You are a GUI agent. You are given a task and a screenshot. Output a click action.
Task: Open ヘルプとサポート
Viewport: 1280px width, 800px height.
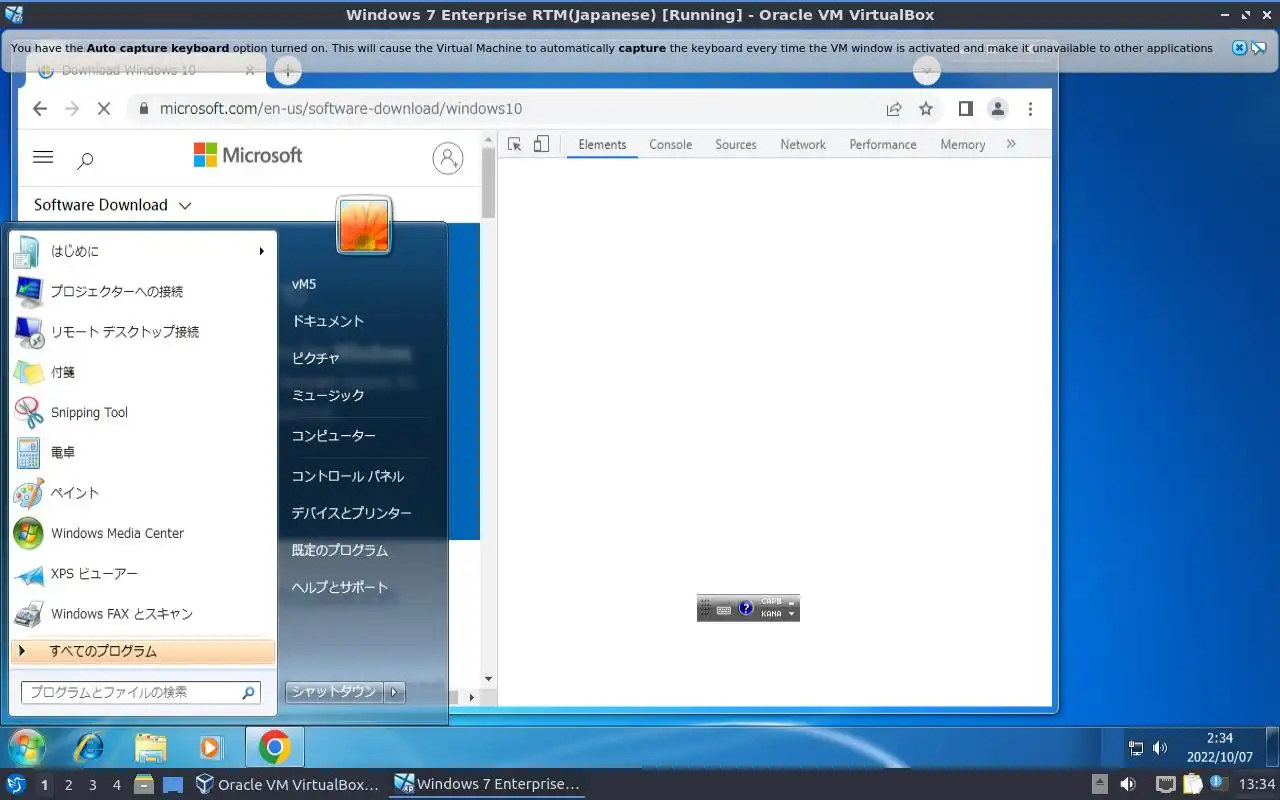tap(340, 587)
